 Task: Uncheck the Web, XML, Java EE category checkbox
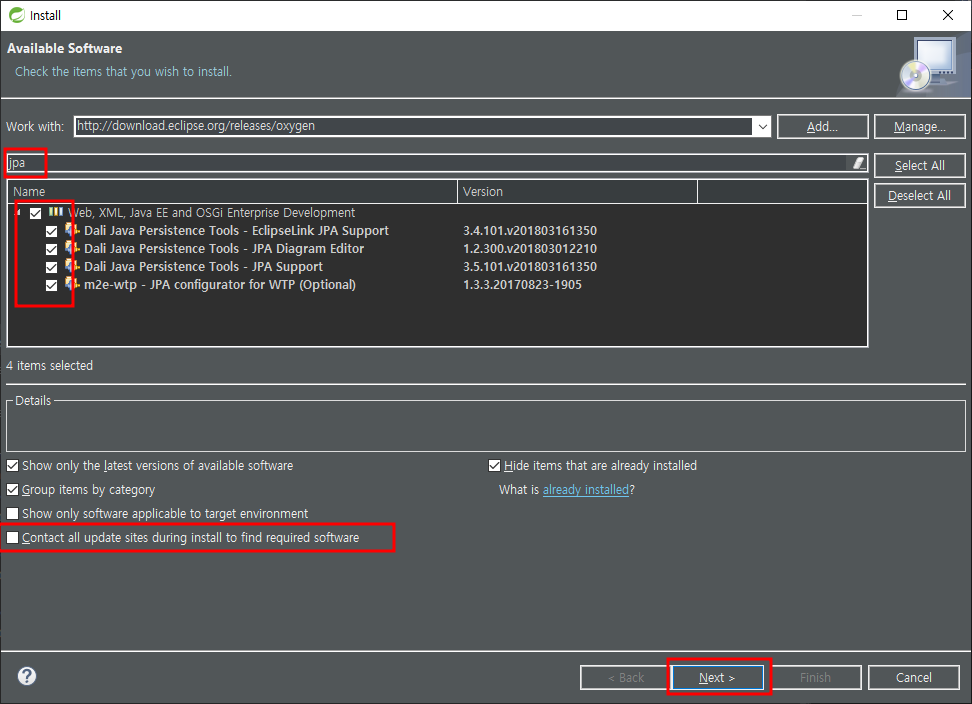(x=36, y=213)
